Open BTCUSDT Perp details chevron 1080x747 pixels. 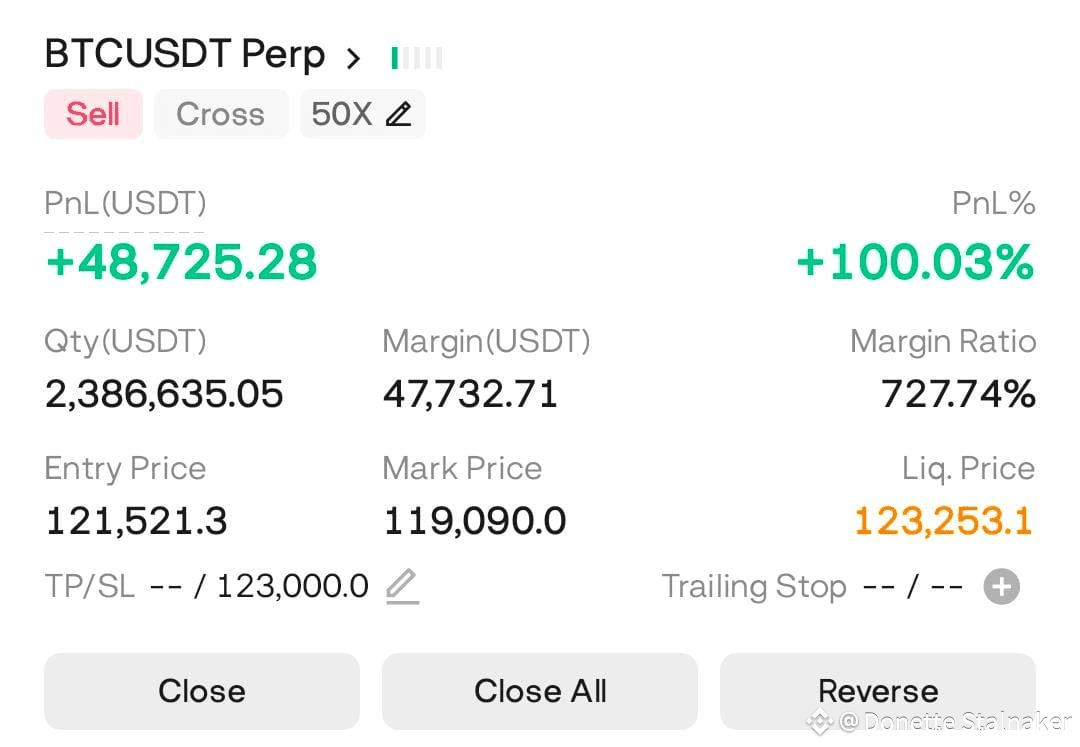coord(352,58)
